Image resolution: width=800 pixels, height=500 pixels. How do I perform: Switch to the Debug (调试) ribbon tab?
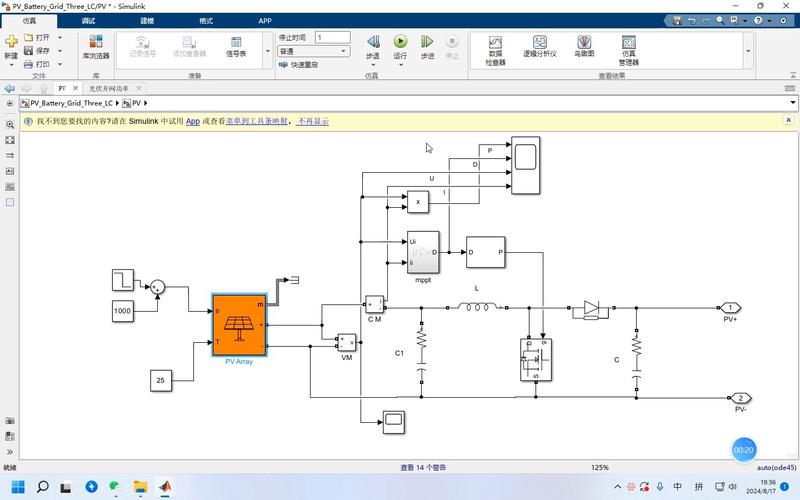89,20
